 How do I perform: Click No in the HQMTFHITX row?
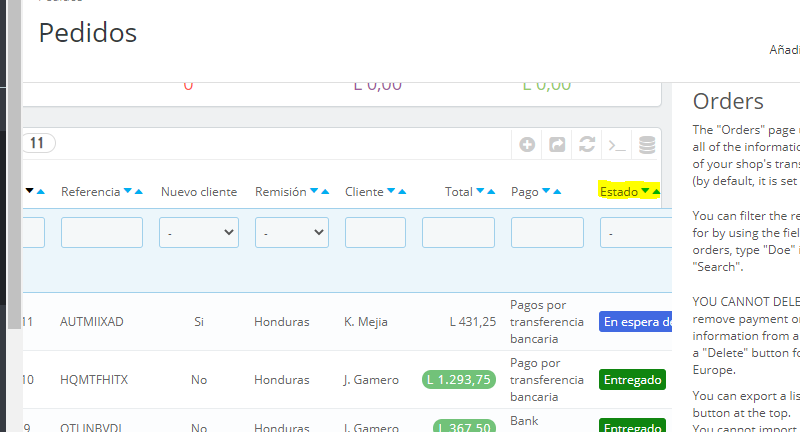(x=199, y=380)
